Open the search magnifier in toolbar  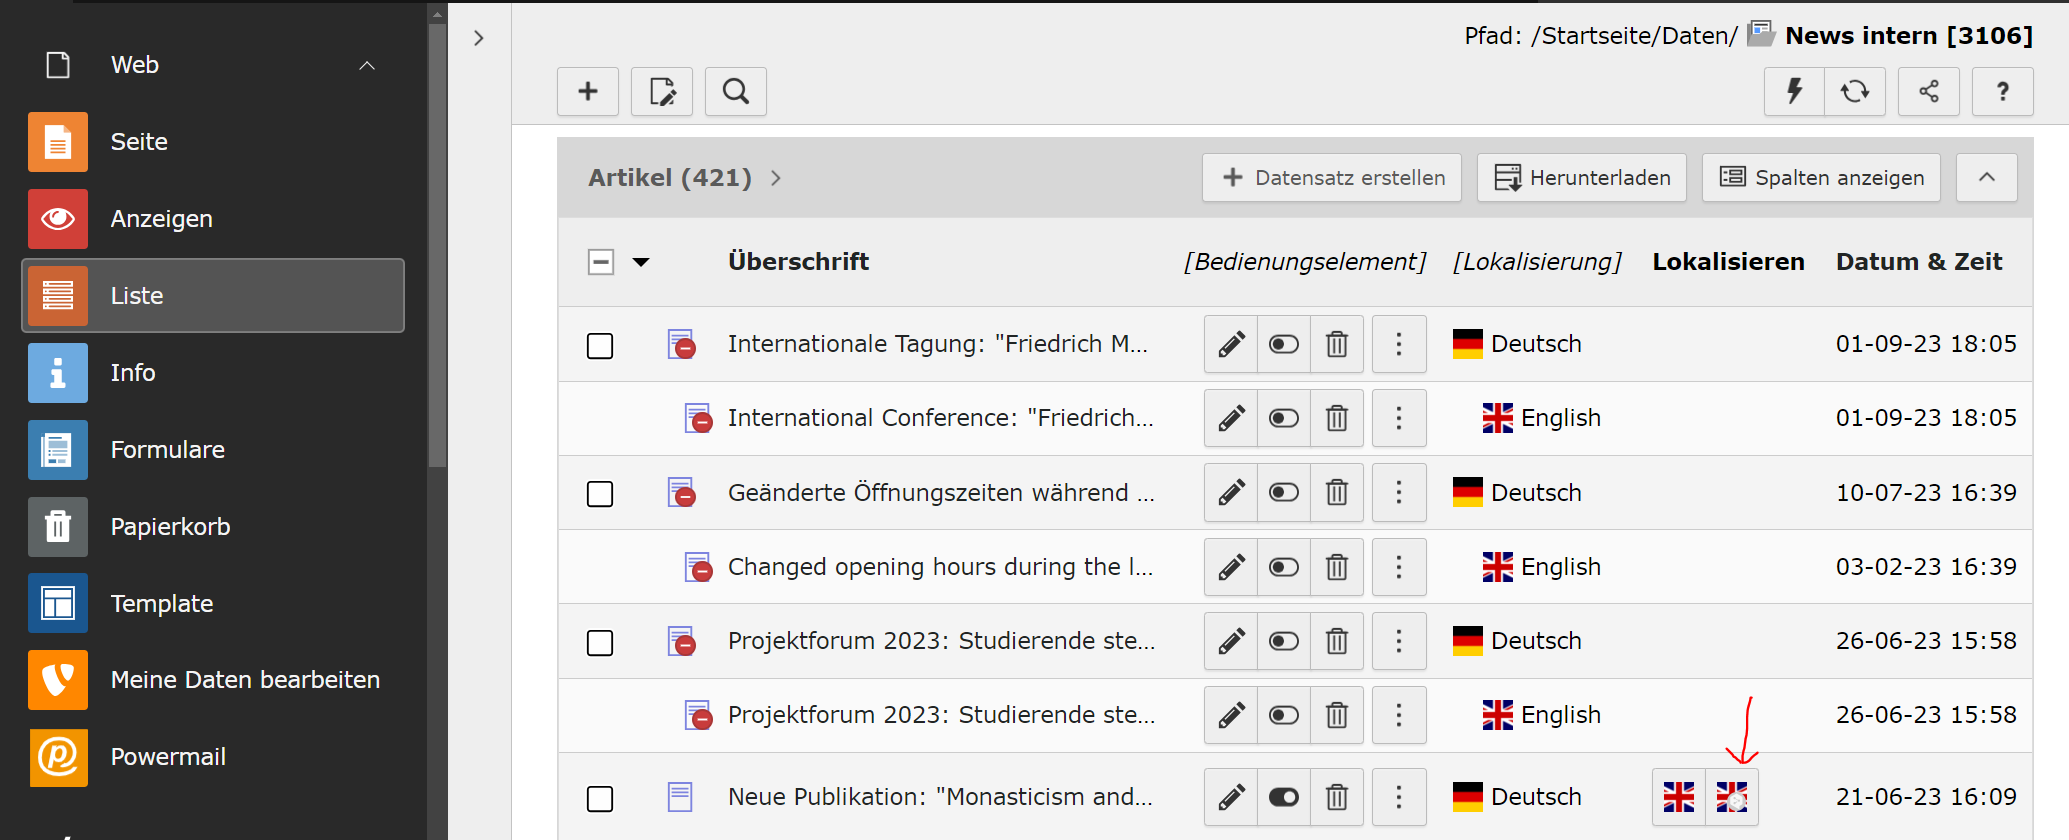(x=735, y=92)
